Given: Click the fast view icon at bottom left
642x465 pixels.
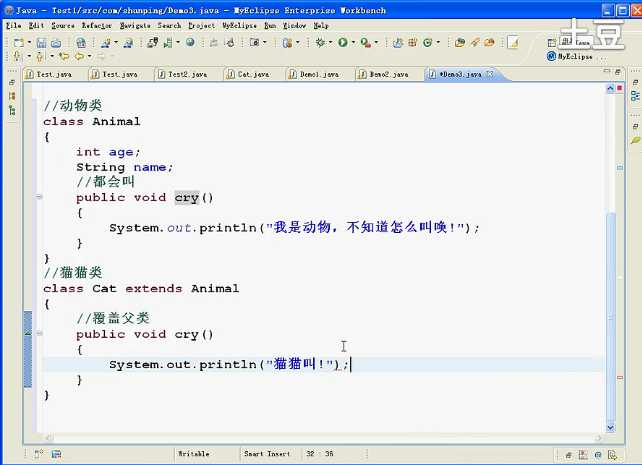Looking at the screenshot, I should tap(38, 454).
